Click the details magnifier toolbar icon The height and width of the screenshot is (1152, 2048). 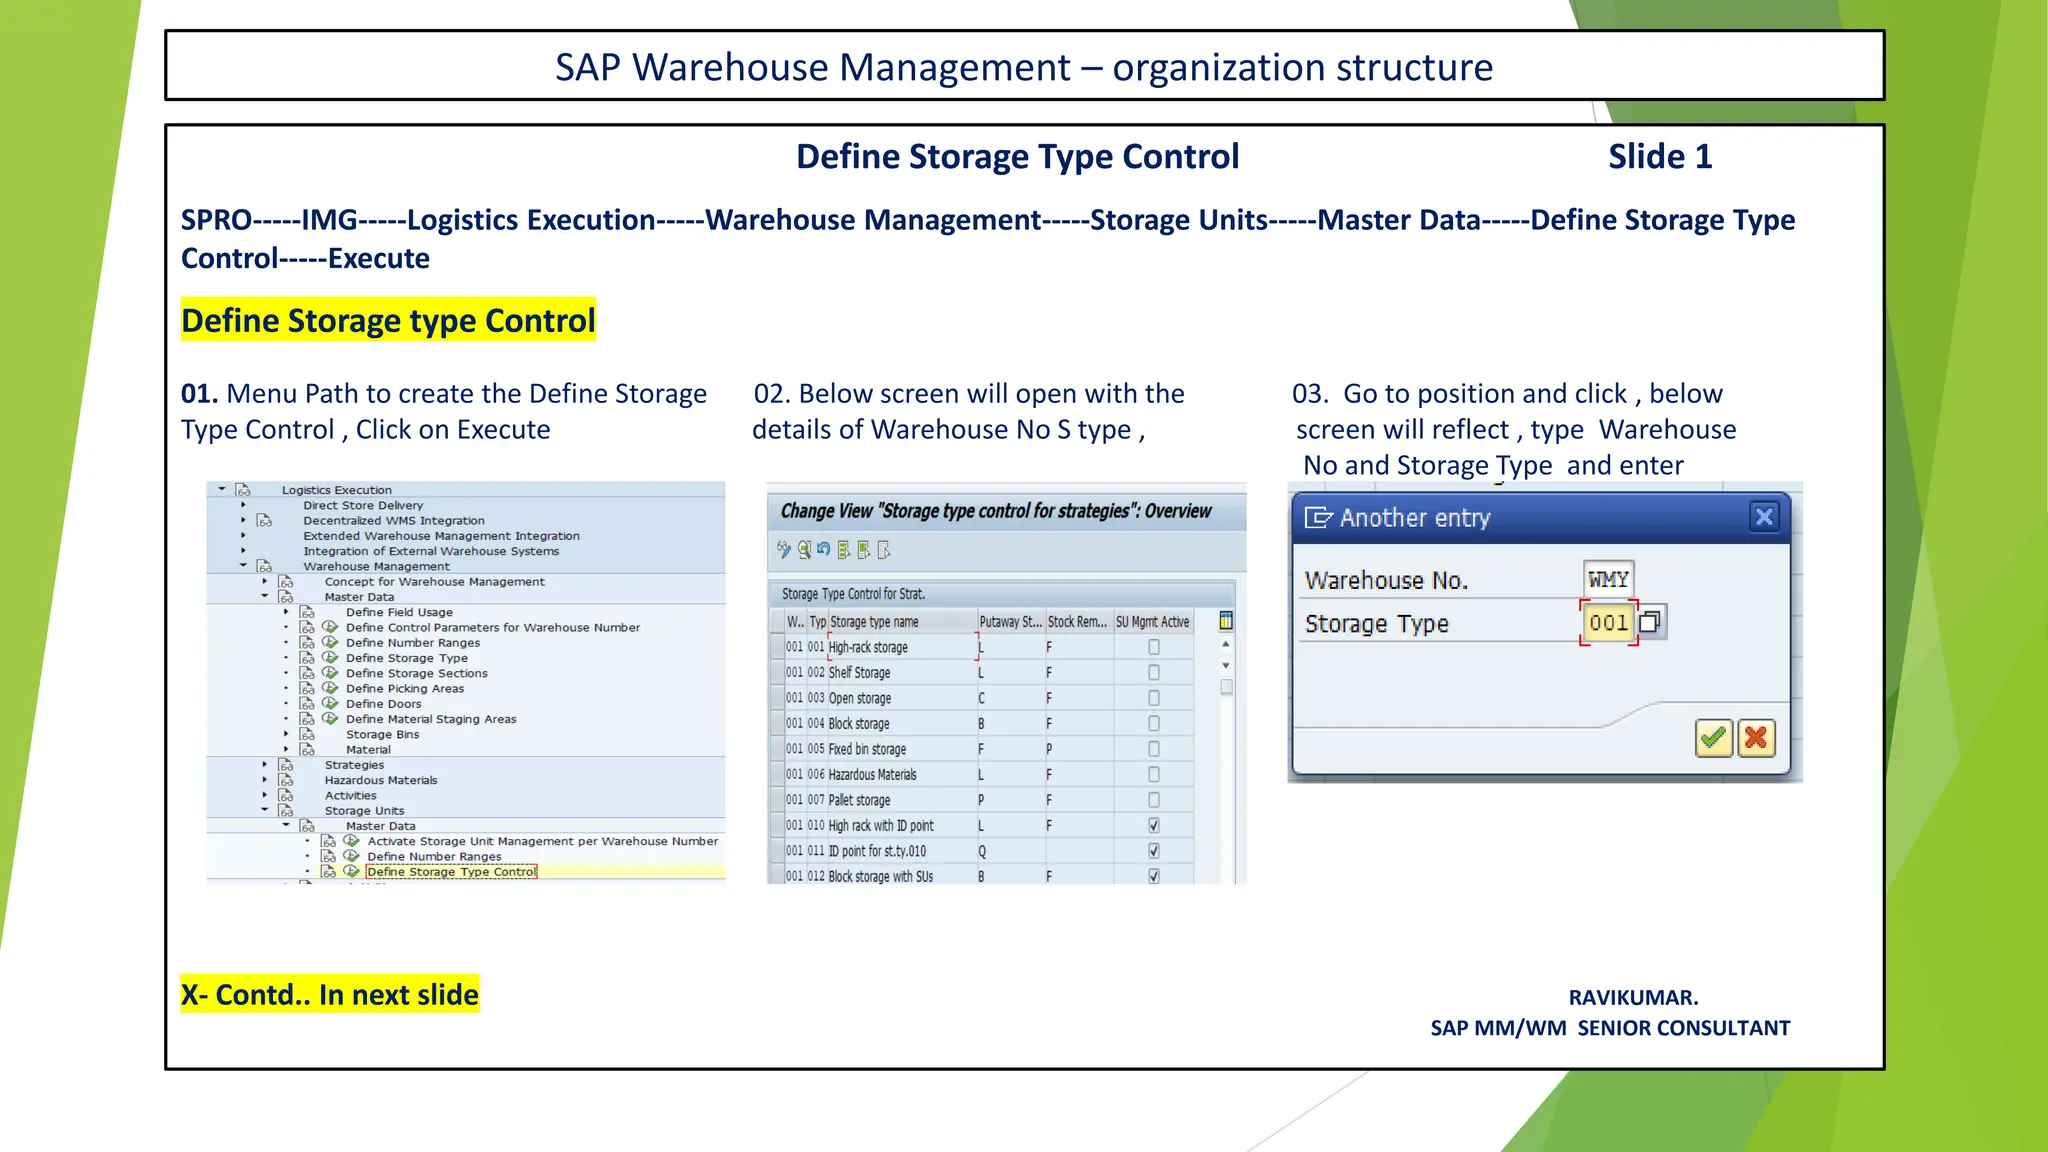pyautogui.click(x=804, y=549)
